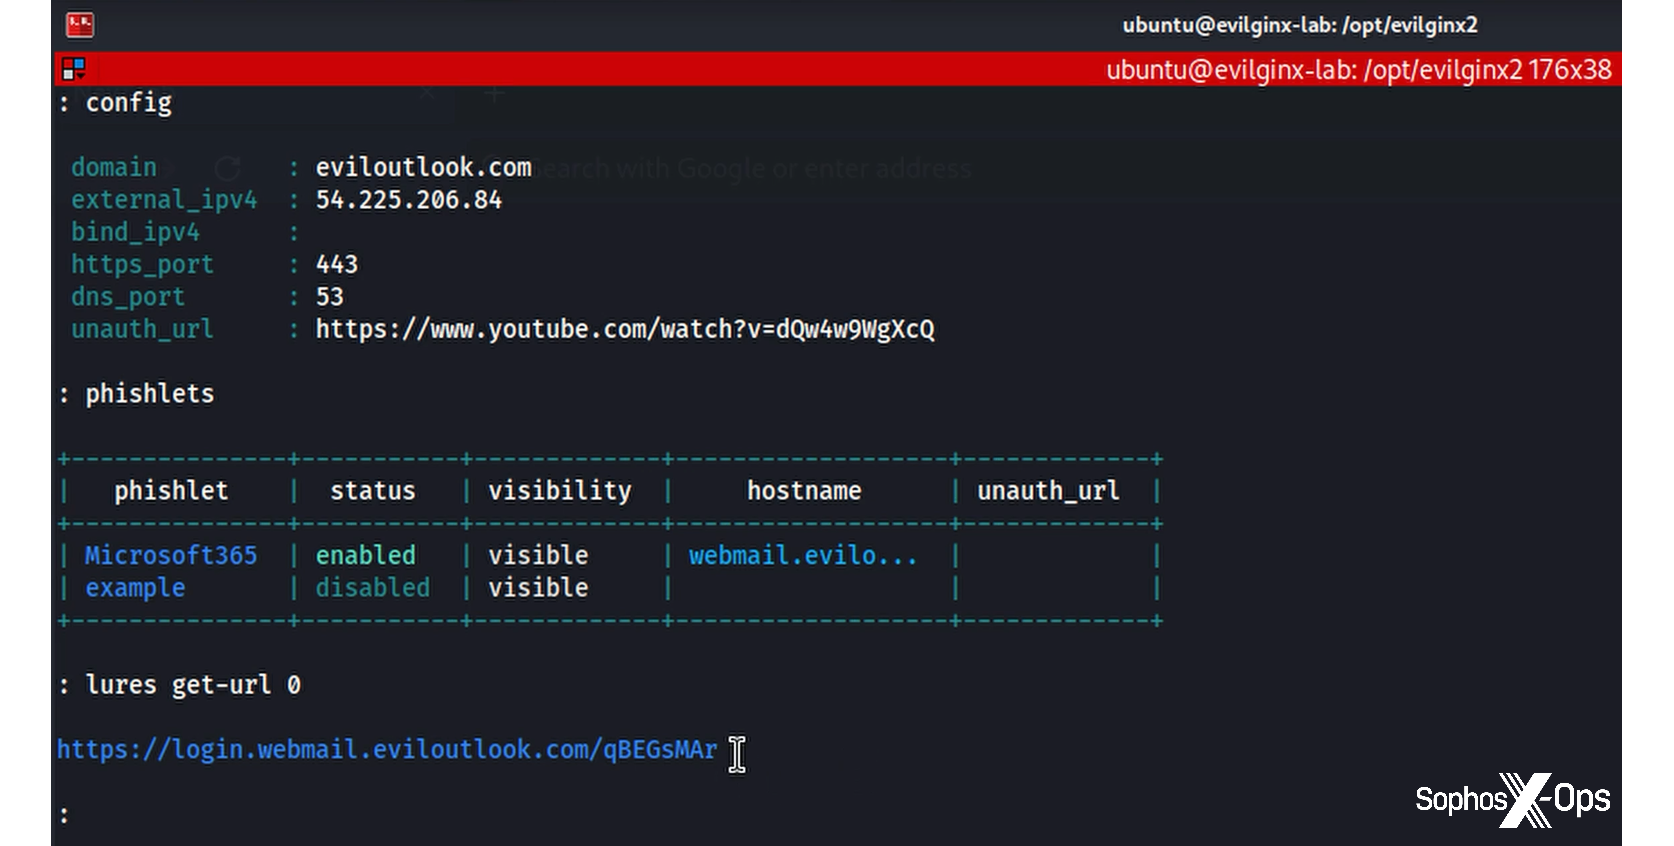The height and width of the screenshot is (846, 1674).
Task: Click the unauth_url YouTube watch link in config
Action: click(625, 329)
